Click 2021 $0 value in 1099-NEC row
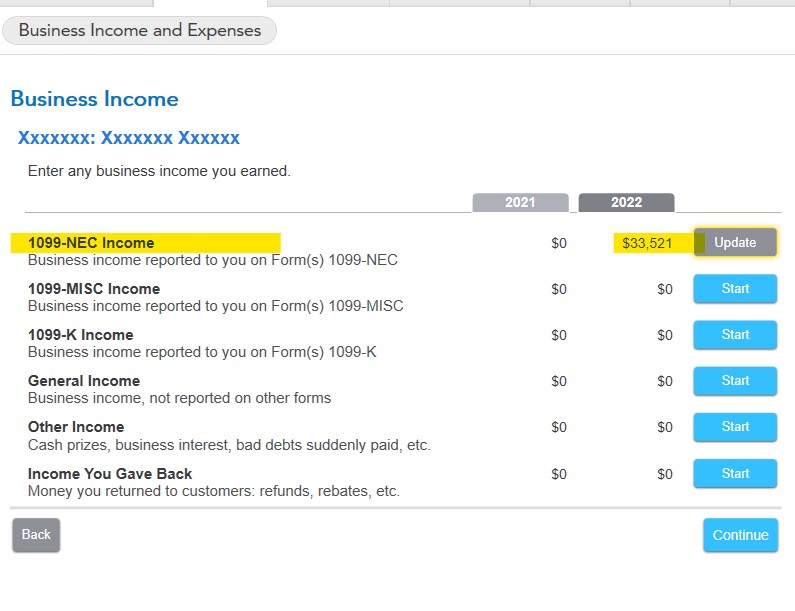 559,243
